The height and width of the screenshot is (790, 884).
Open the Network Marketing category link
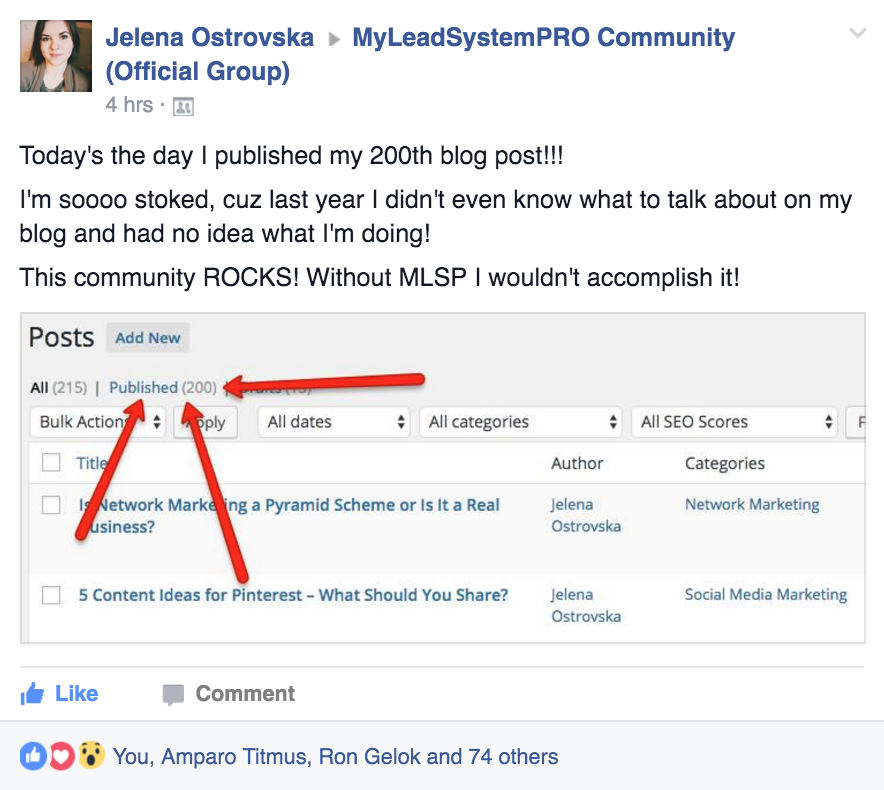[752, 504]
